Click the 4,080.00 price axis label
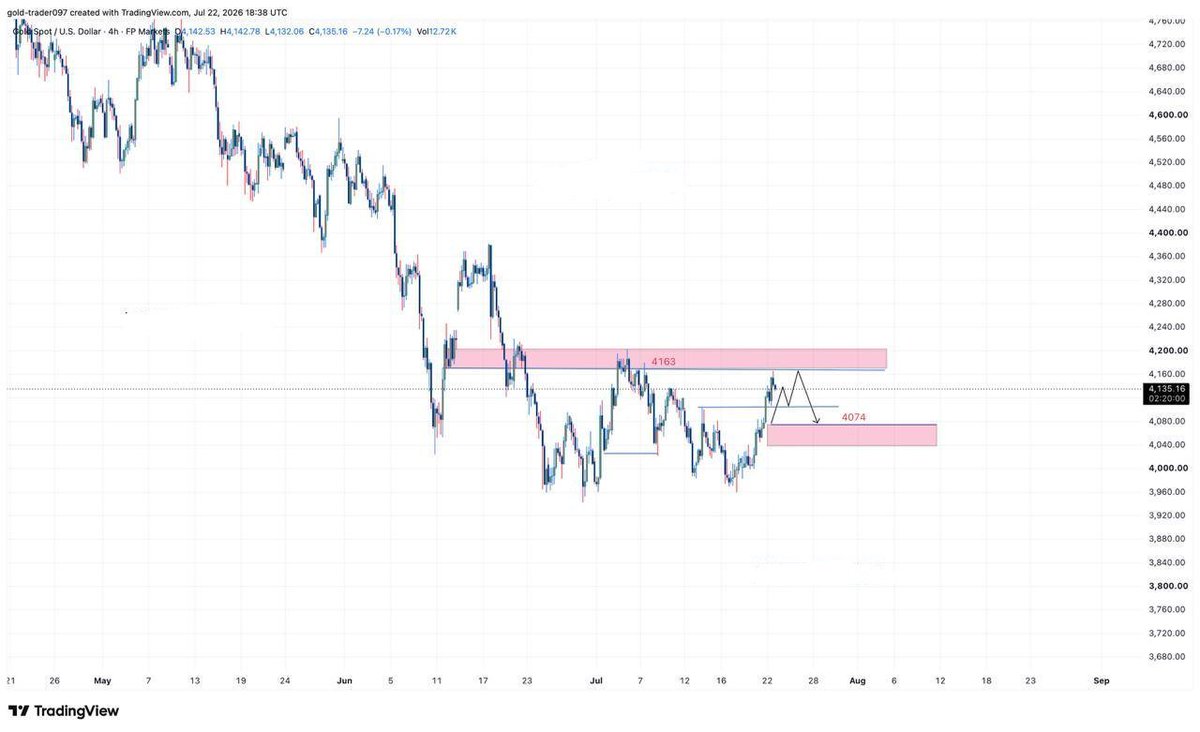Viewport: 1200px width, 732px height. (x=1167, y=421)
